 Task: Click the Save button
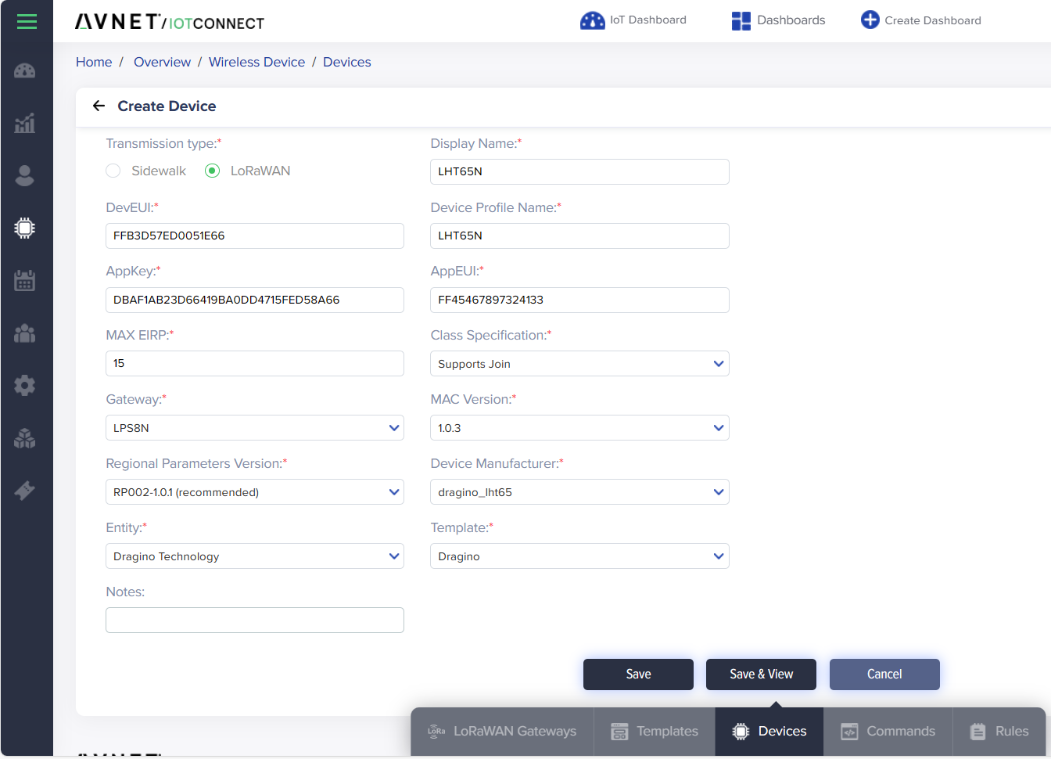[x=638, y=675]
